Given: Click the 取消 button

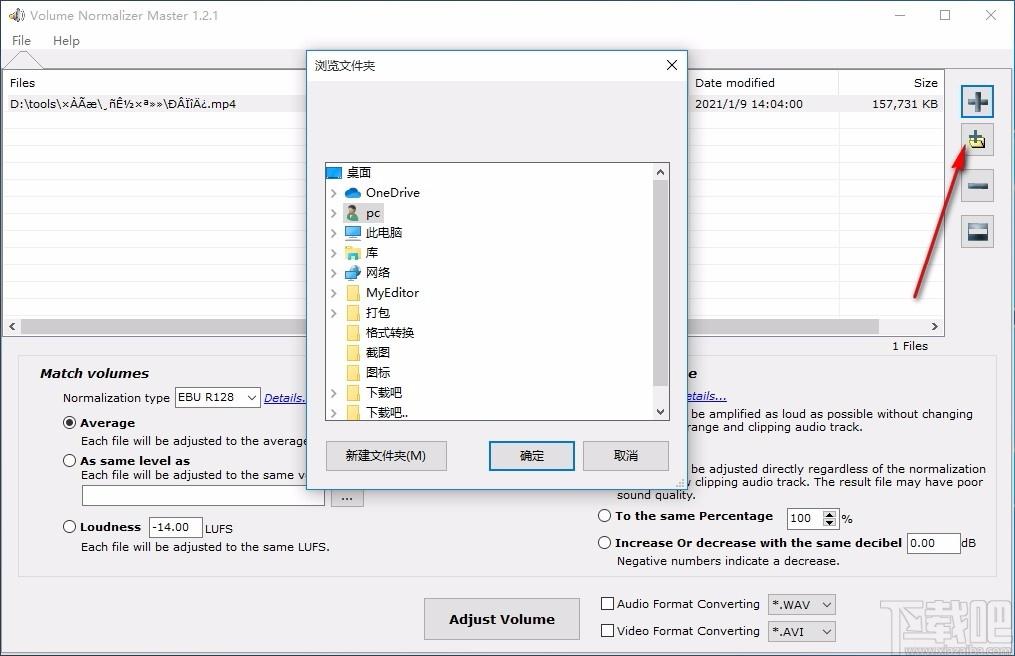Looking at the screenshot, I should point(626,456).
